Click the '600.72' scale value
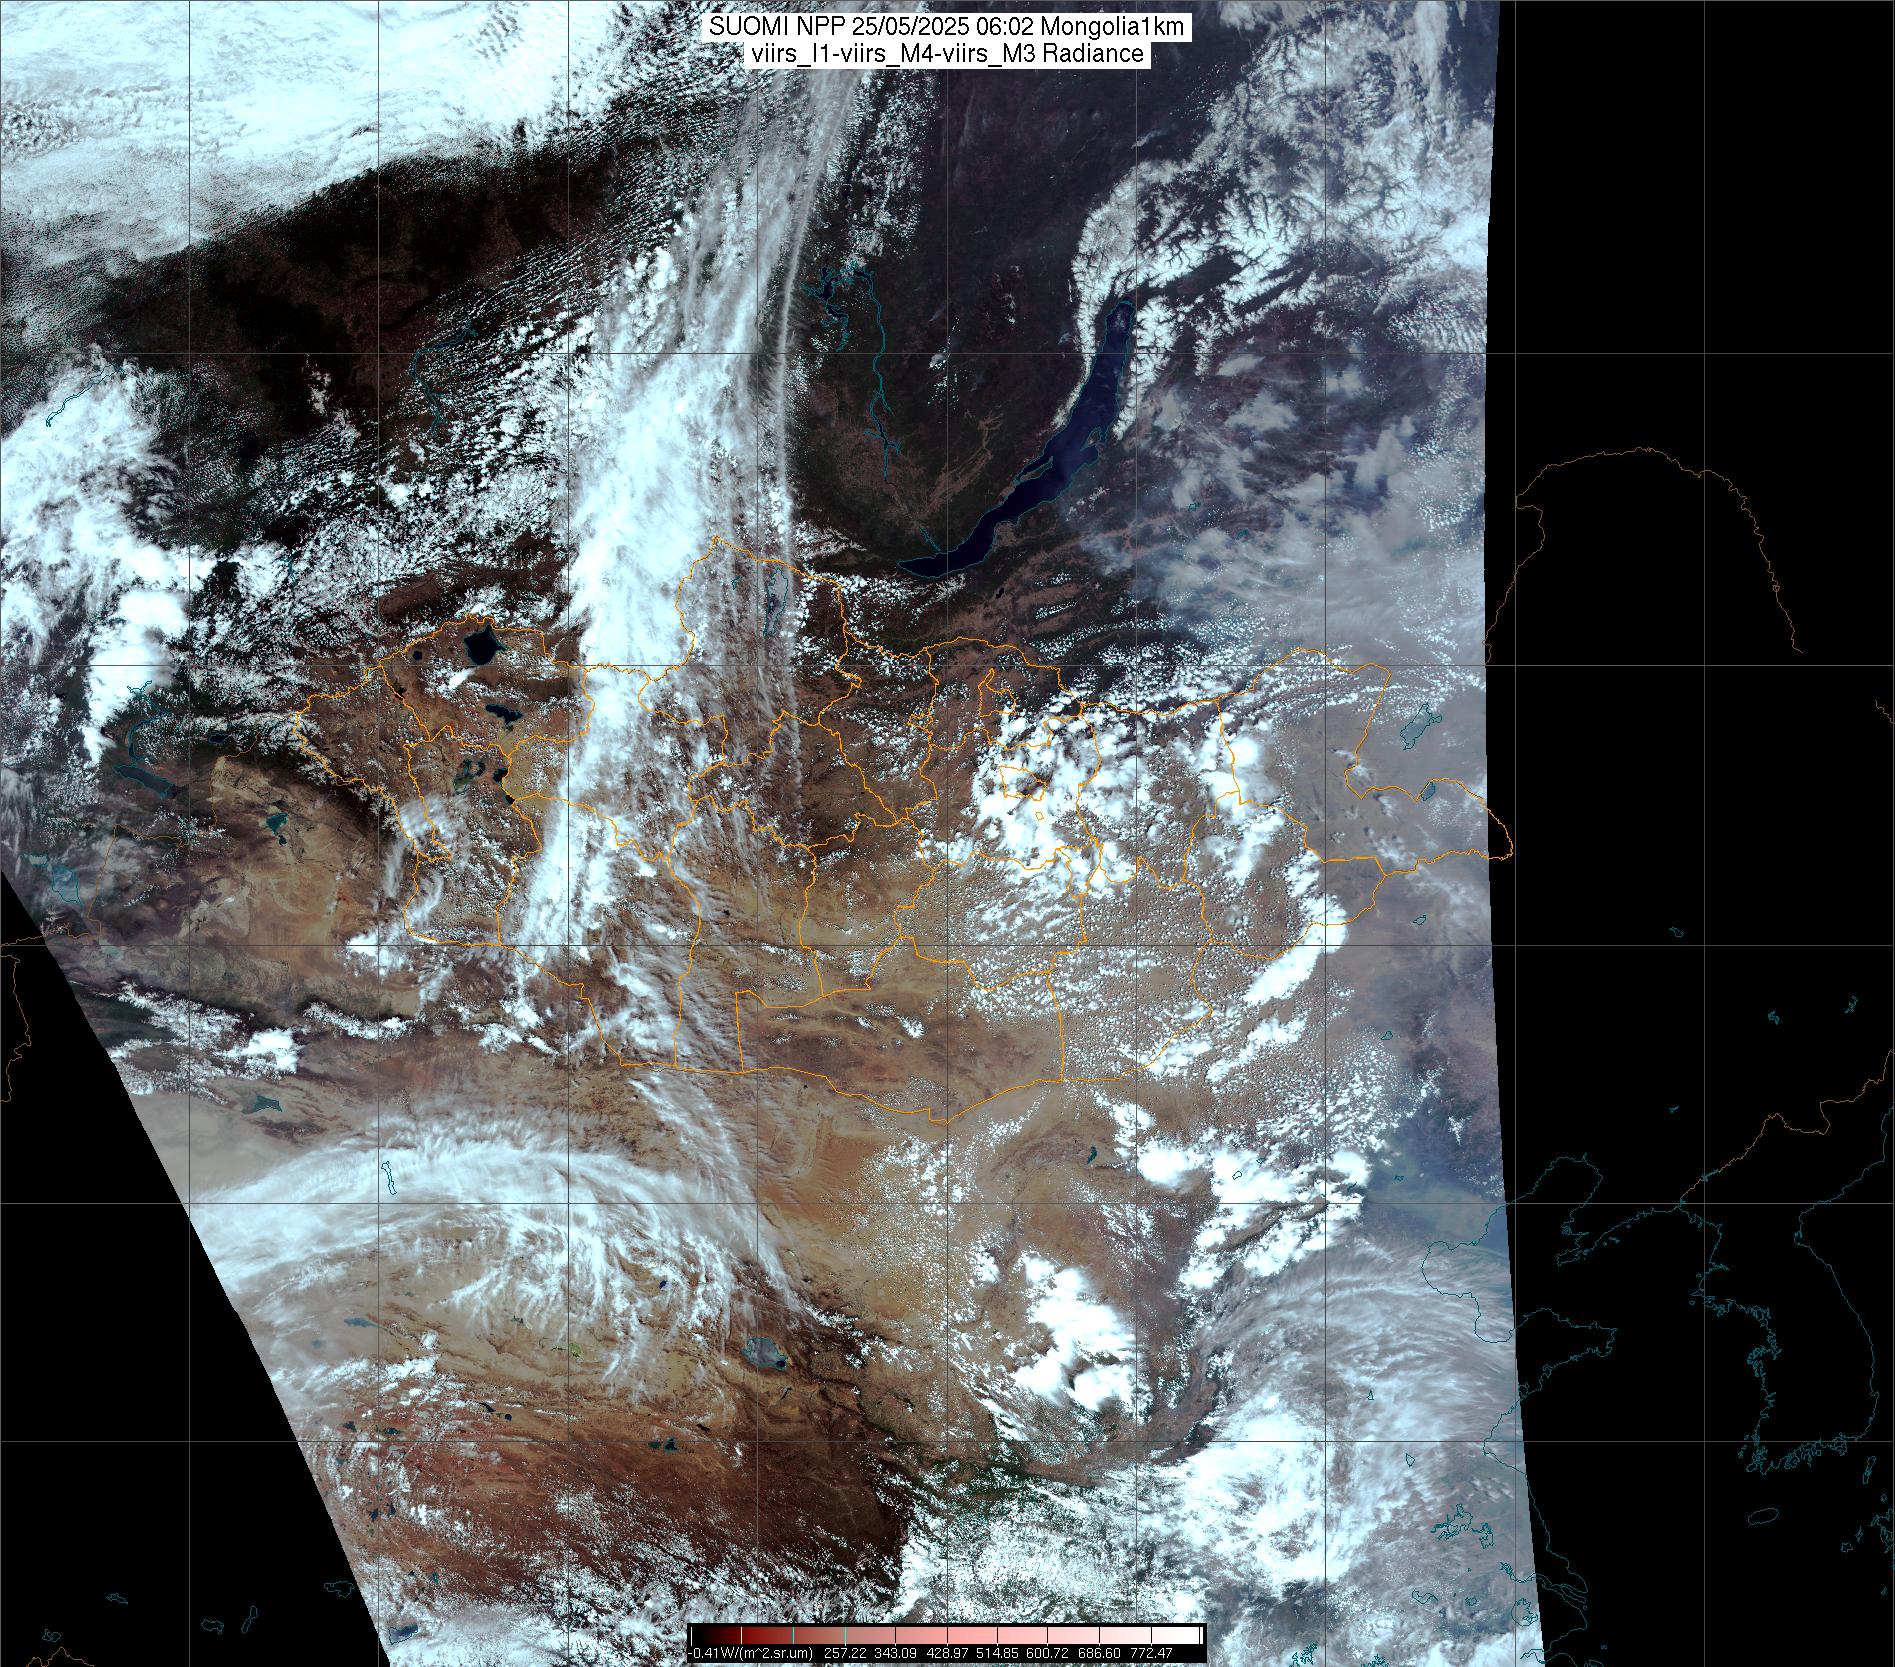Image resolution: width=1895 pixels, height=1667 pixels. pos(1047,1653)
